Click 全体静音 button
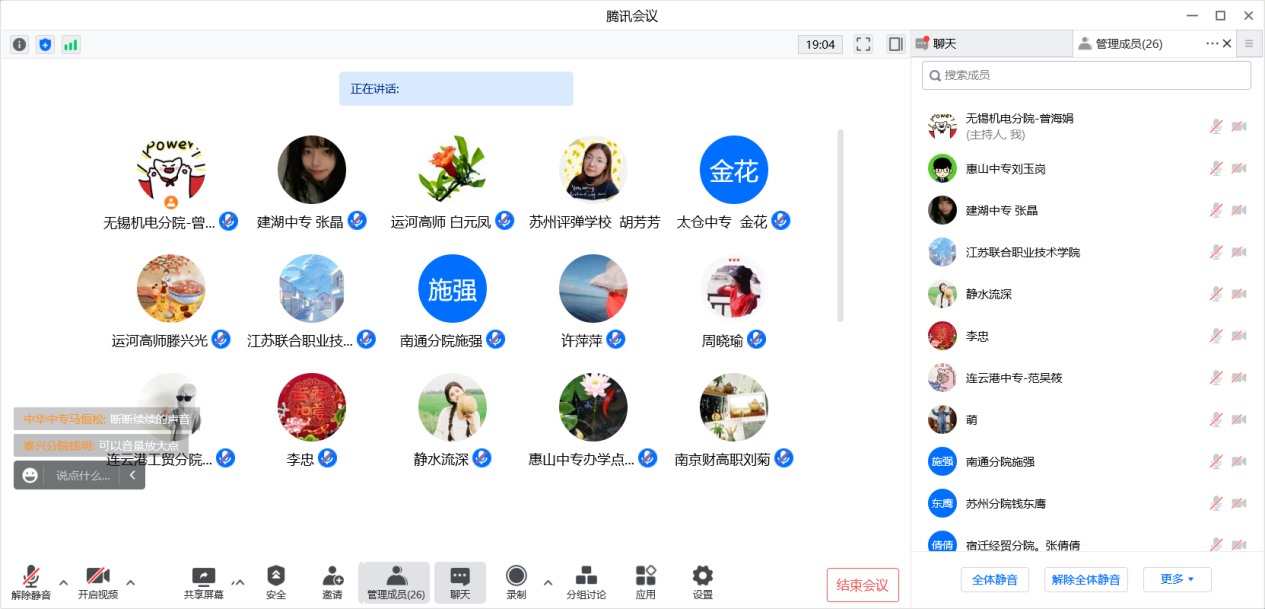The width and height of the screenshot is (1265, 609). coord(995,580)
